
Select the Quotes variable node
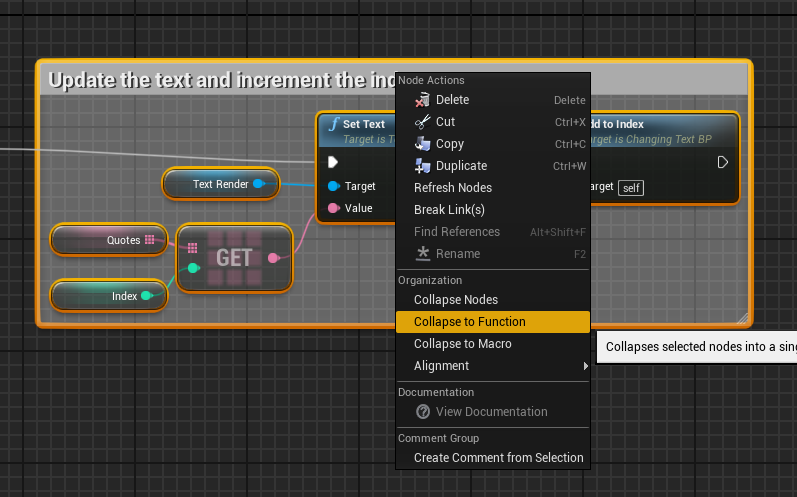point(109,240)
